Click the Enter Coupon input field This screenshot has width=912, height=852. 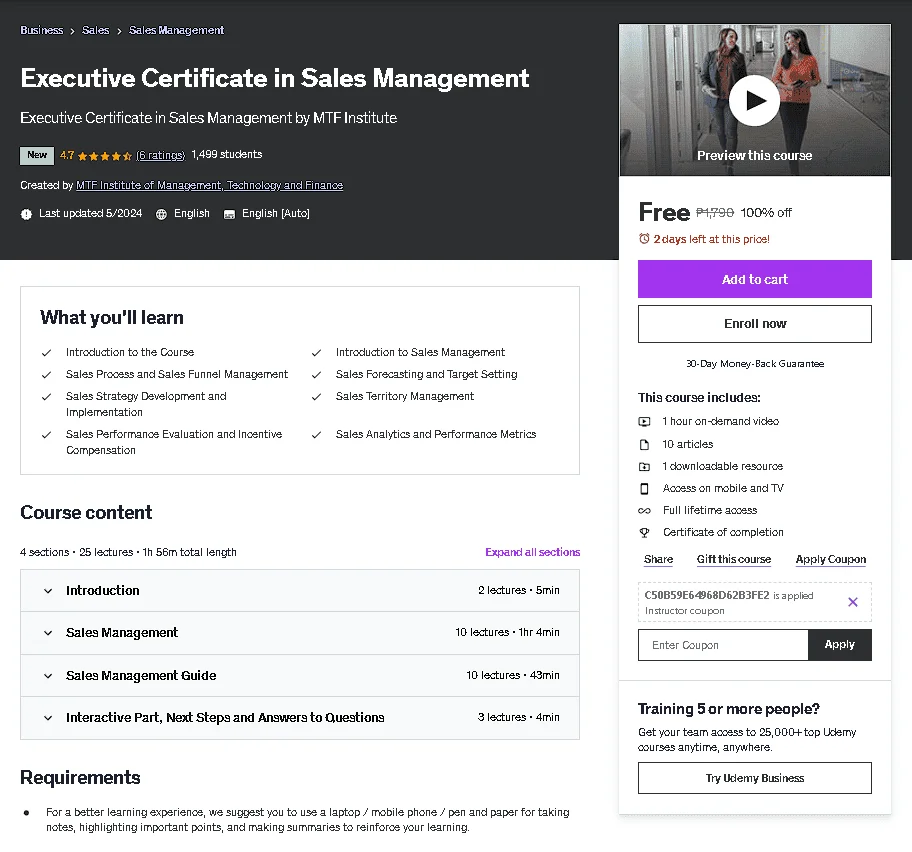[x=723, y=645]
